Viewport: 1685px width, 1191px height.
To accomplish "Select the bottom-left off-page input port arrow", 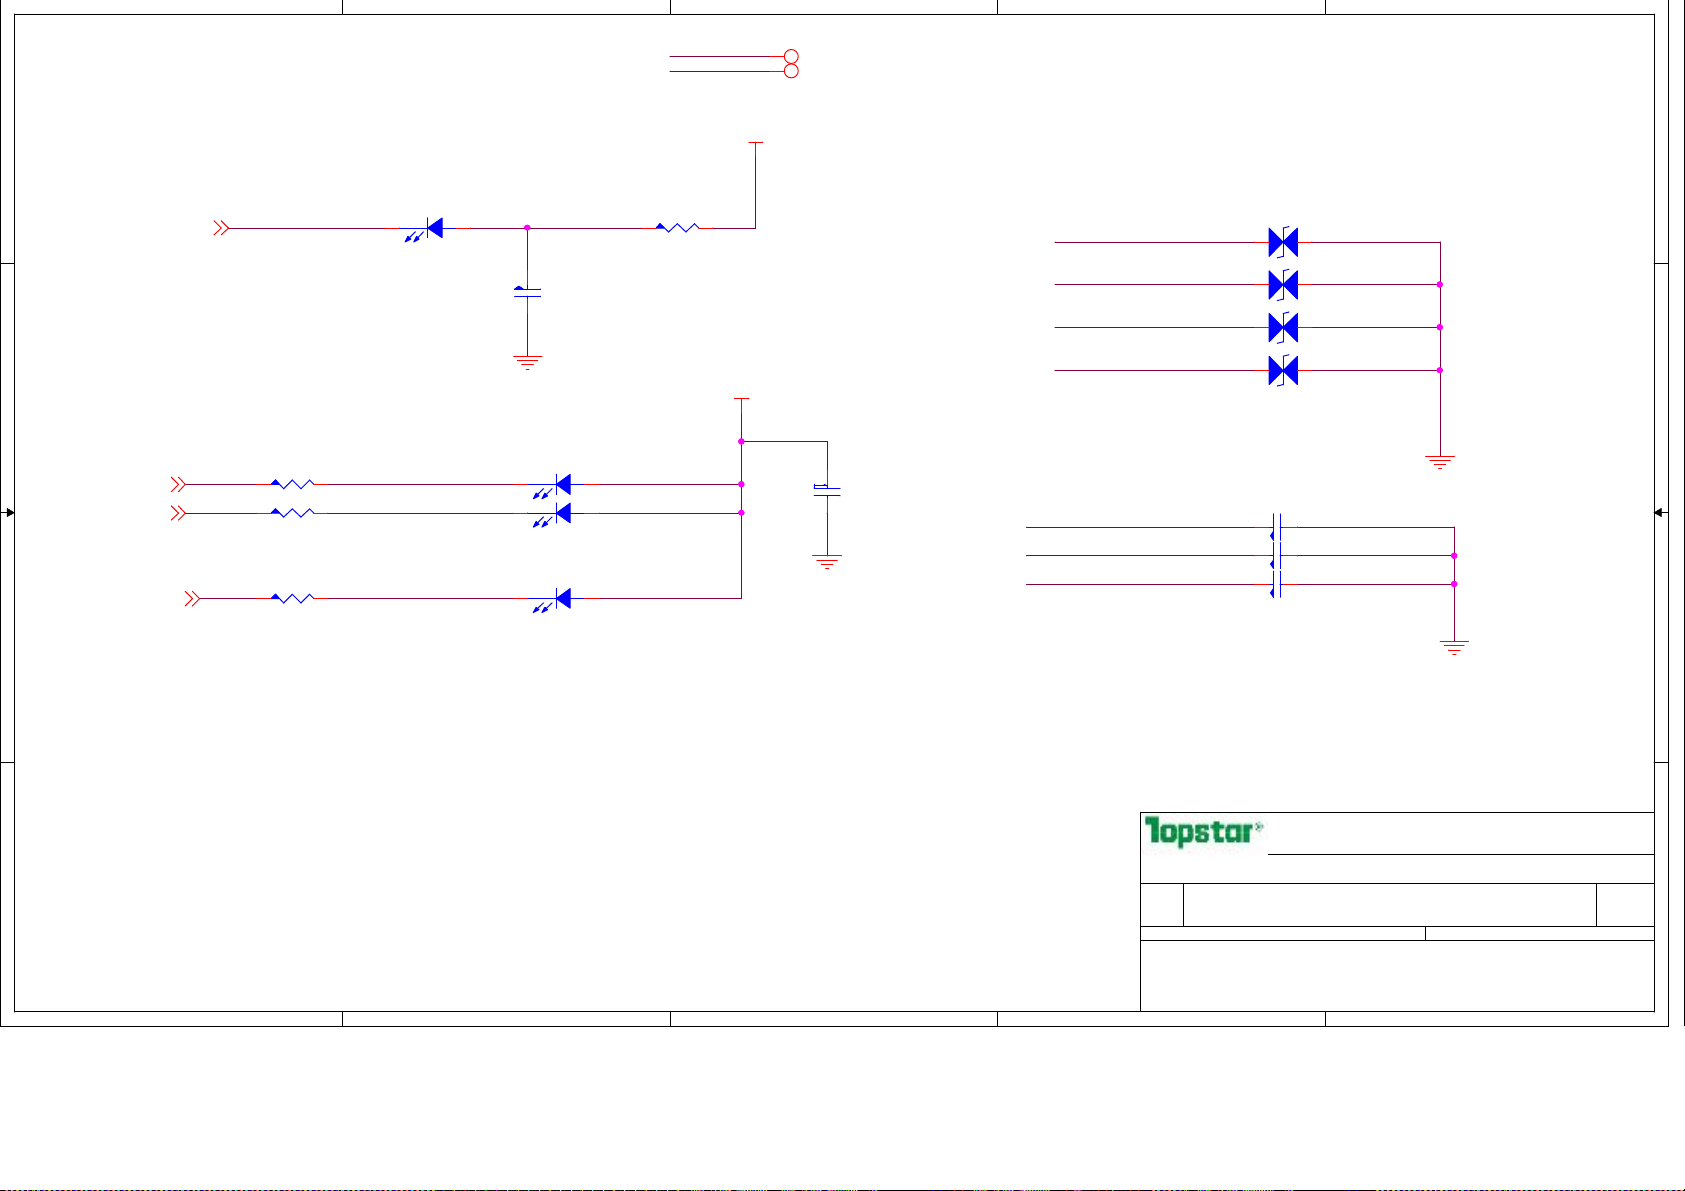I will click(192, 599).
